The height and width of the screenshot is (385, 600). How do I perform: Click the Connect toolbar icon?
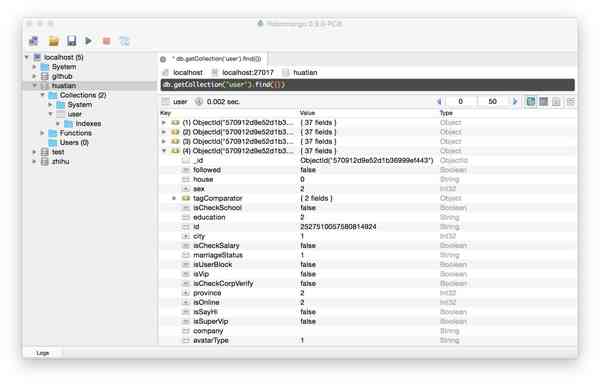coord(34,41)
